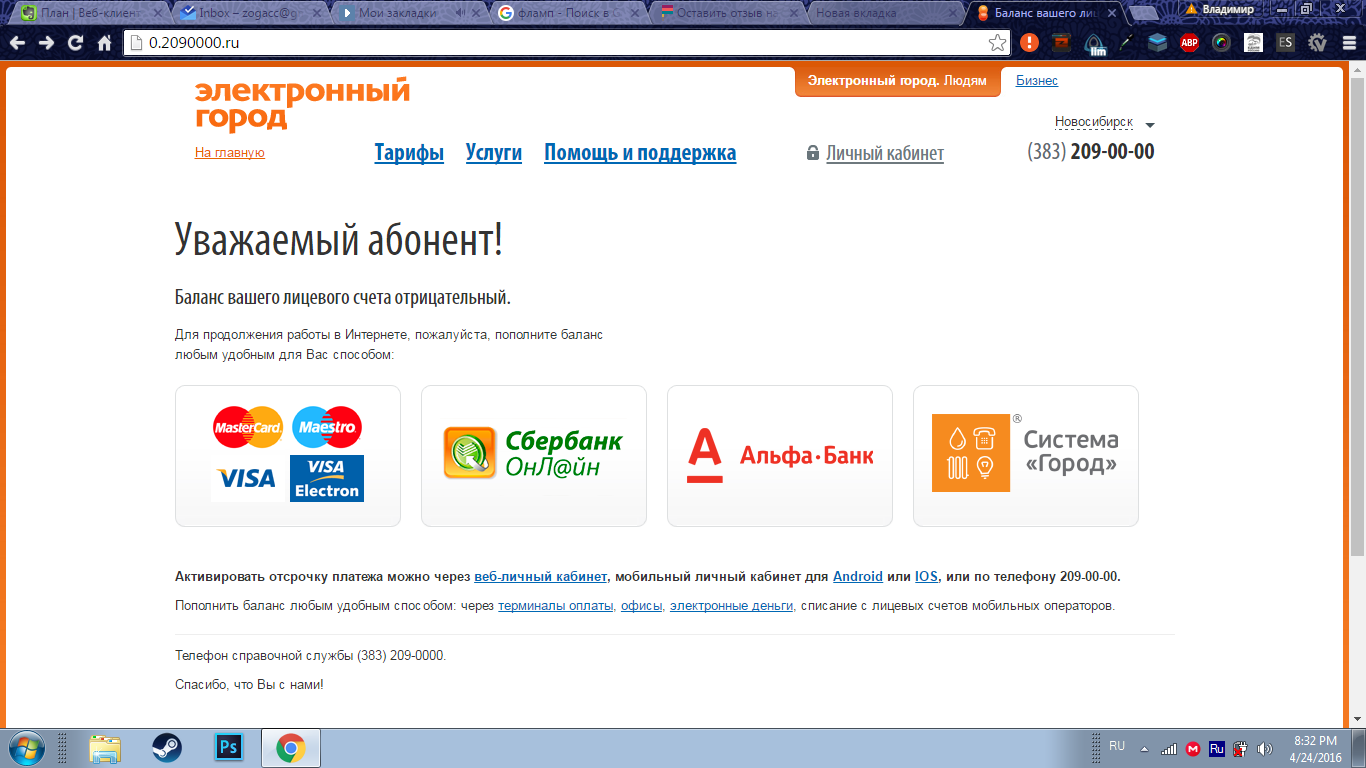Pay with MasterCard, Maestro or Visa card
Screen dimensions: 1366x768
tap(288, 456)
